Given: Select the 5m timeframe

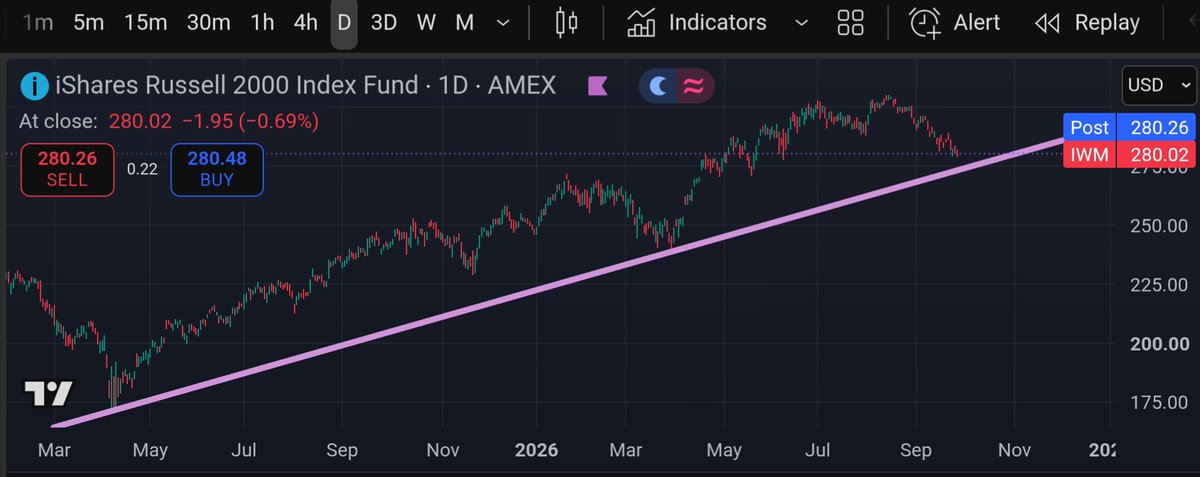Looking at the screenshot, I should [x=88, y=22].
